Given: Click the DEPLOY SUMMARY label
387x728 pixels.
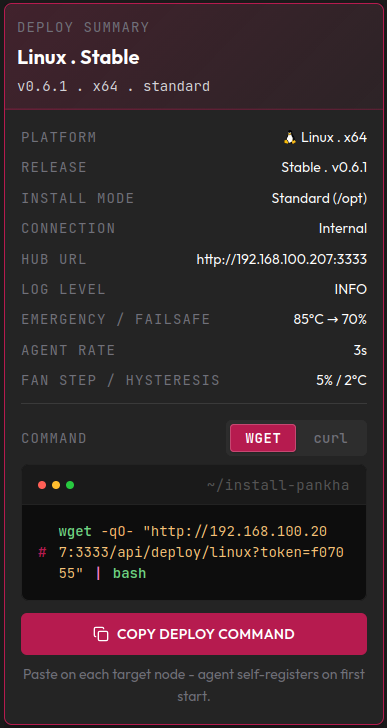Looking at the screenshot, I should (83, 27).
